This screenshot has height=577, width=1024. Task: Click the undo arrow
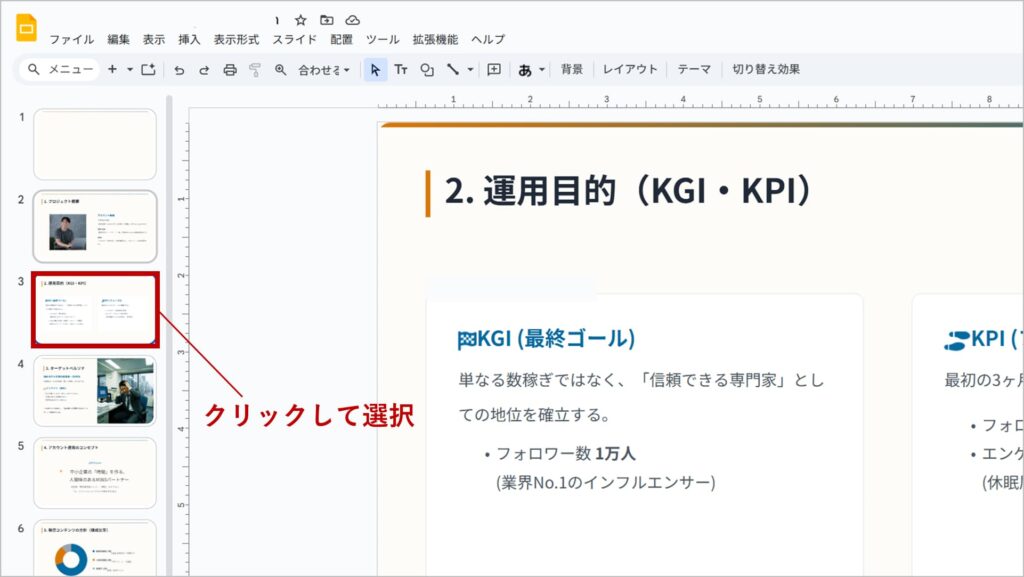point(179,70)
